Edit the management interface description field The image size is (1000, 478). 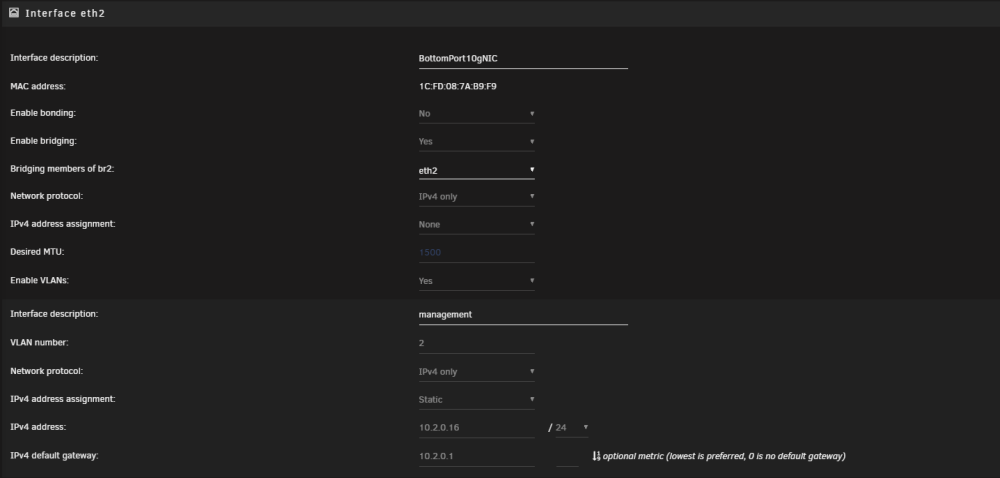(x=523, y=315)
